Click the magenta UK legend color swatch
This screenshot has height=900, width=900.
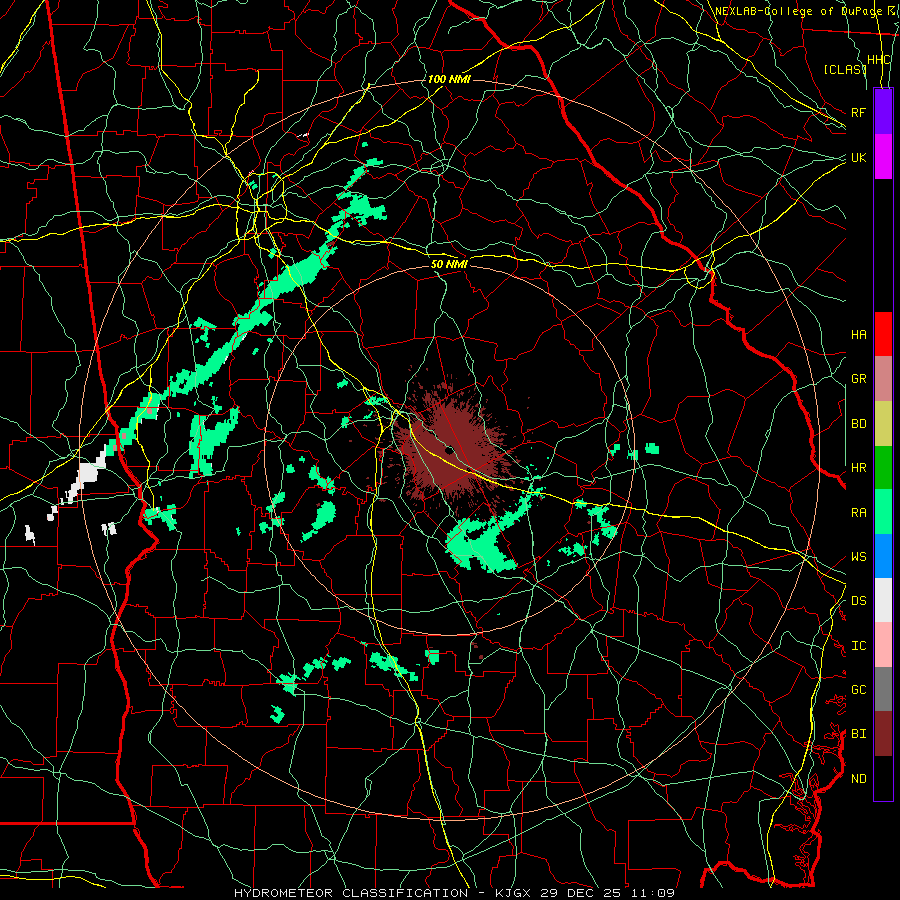point(883,157)
